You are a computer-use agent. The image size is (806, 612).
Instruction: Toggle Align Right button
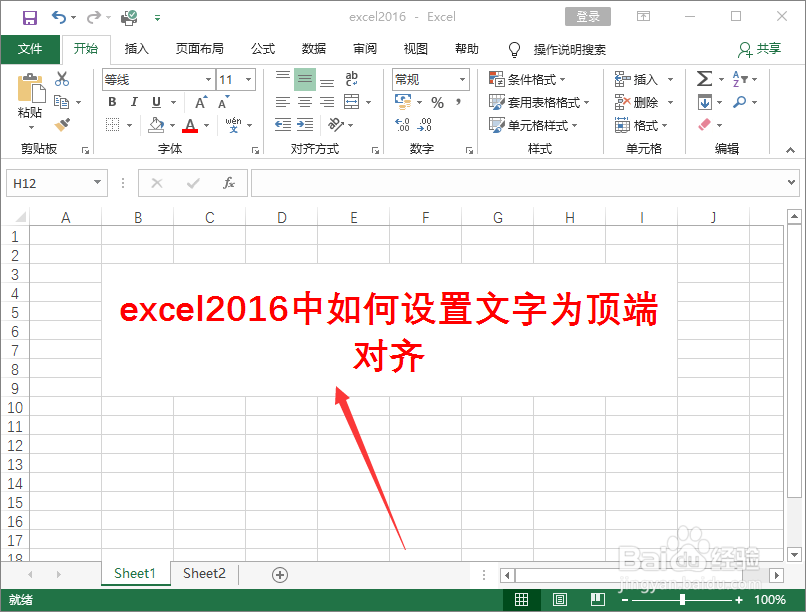[327, 102]
